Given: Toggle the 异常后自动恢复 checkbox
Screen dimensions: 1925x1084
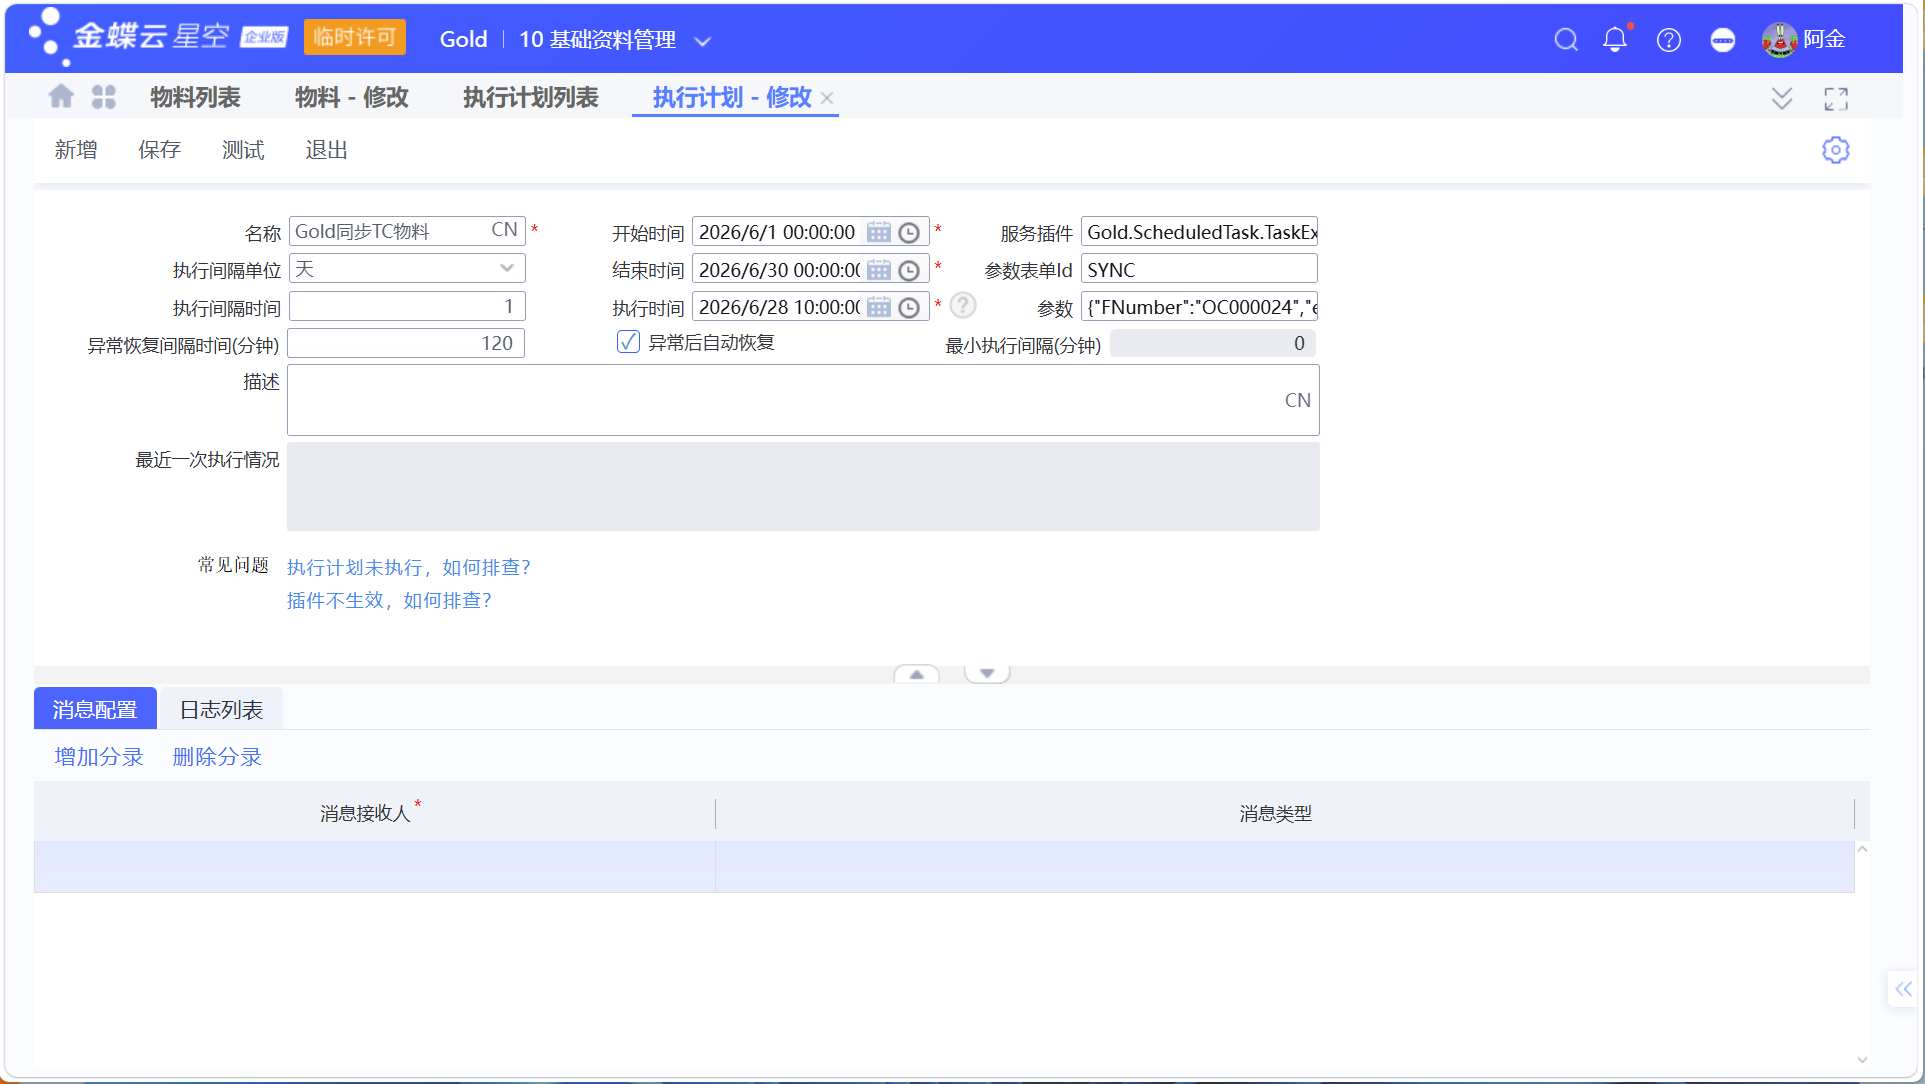Looking at the screenshot, I should [628, 342].
